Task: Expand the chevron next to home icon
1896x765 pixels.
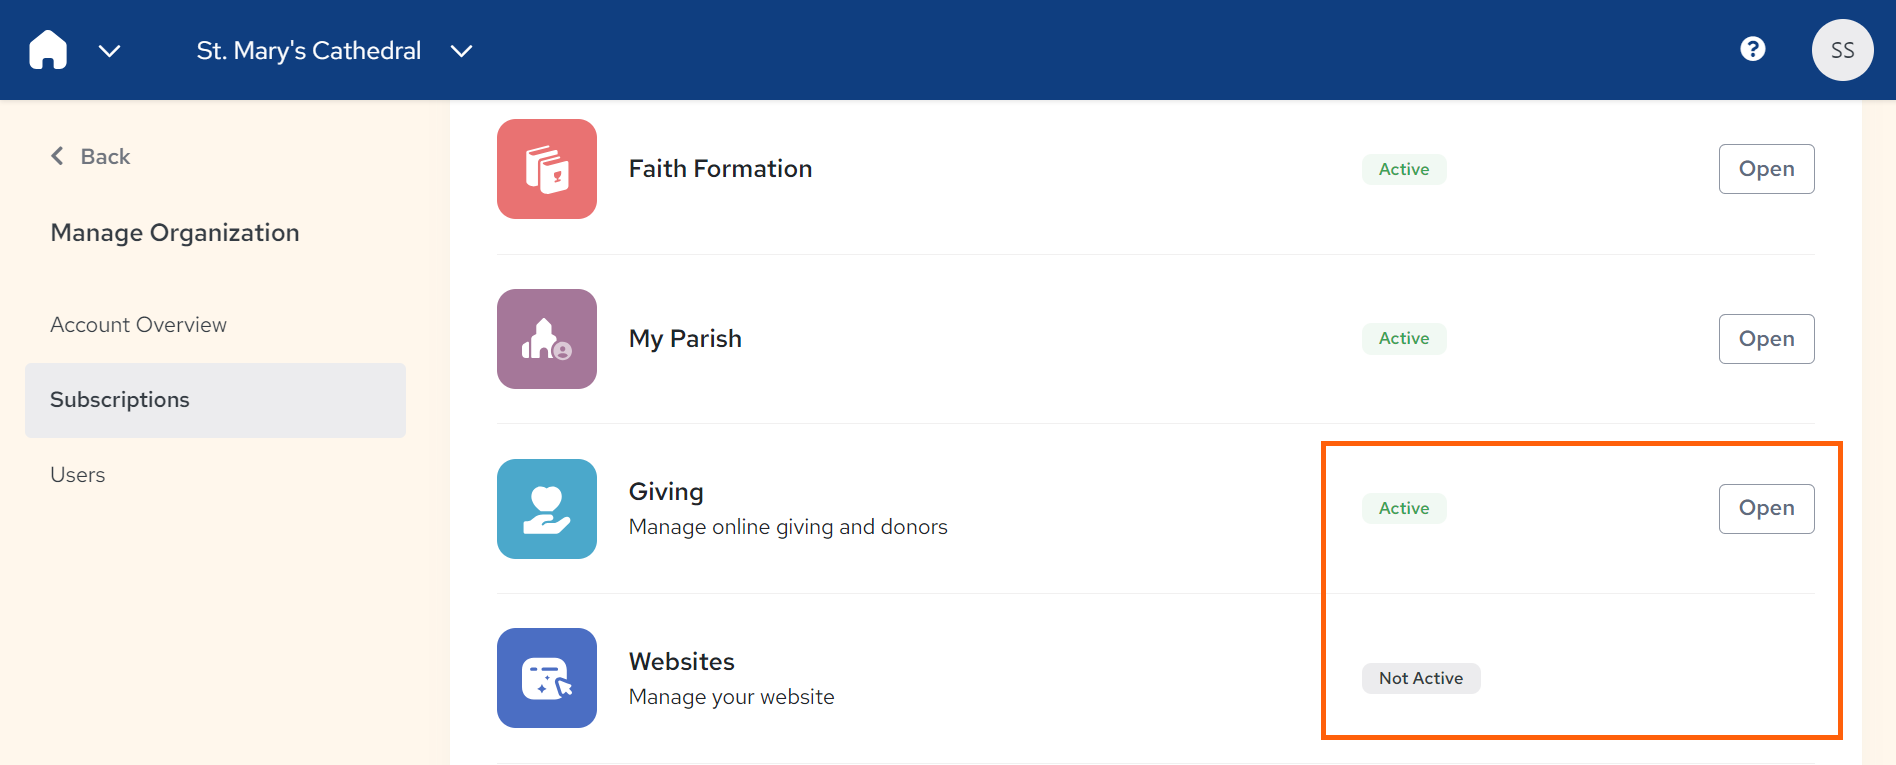Action: (x=110, y=51)
